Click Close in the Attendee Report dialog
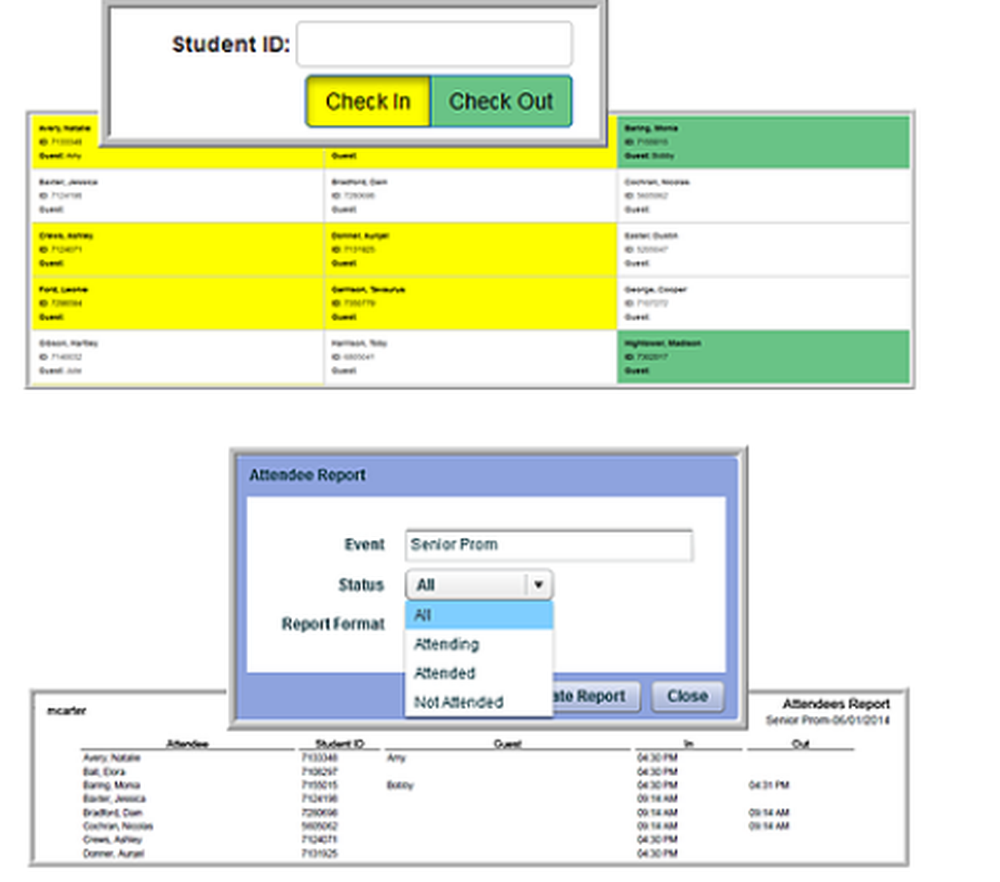The width and height of the screenshot is (1000, 882). click(688, 696)
